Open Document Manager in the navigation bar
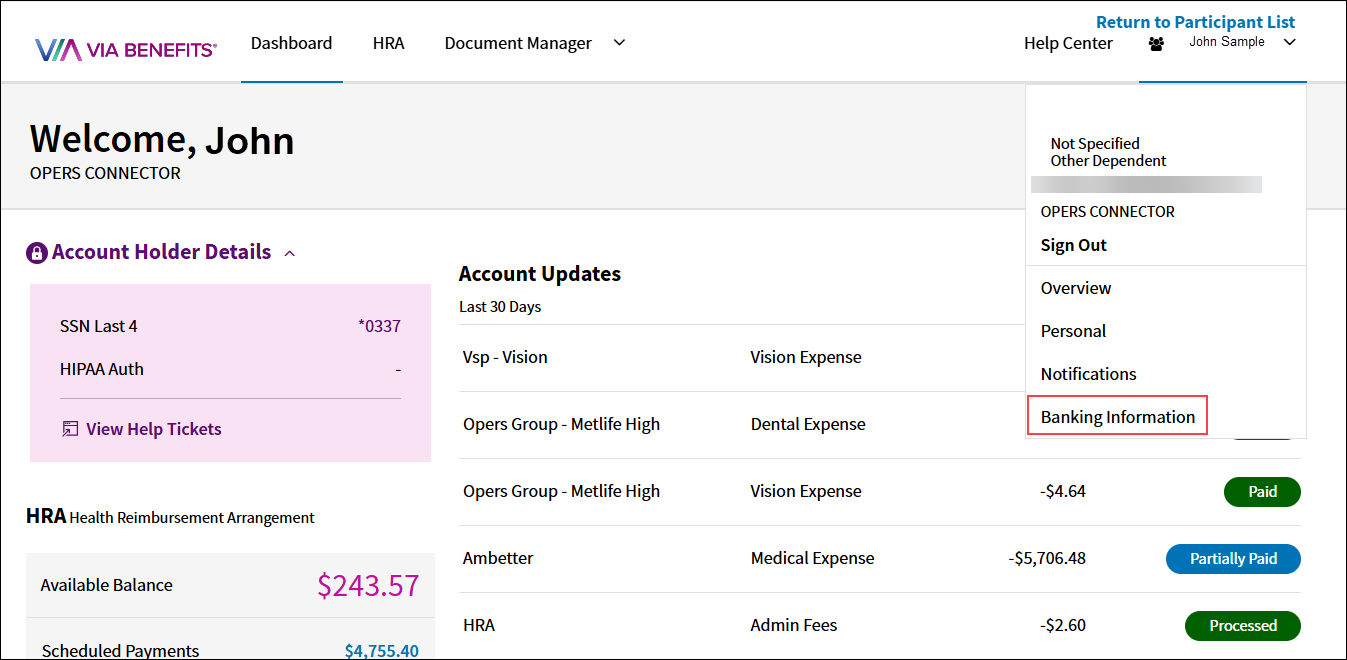Image resolution: width=1347 pixels, height=660 pixels. 518,43
